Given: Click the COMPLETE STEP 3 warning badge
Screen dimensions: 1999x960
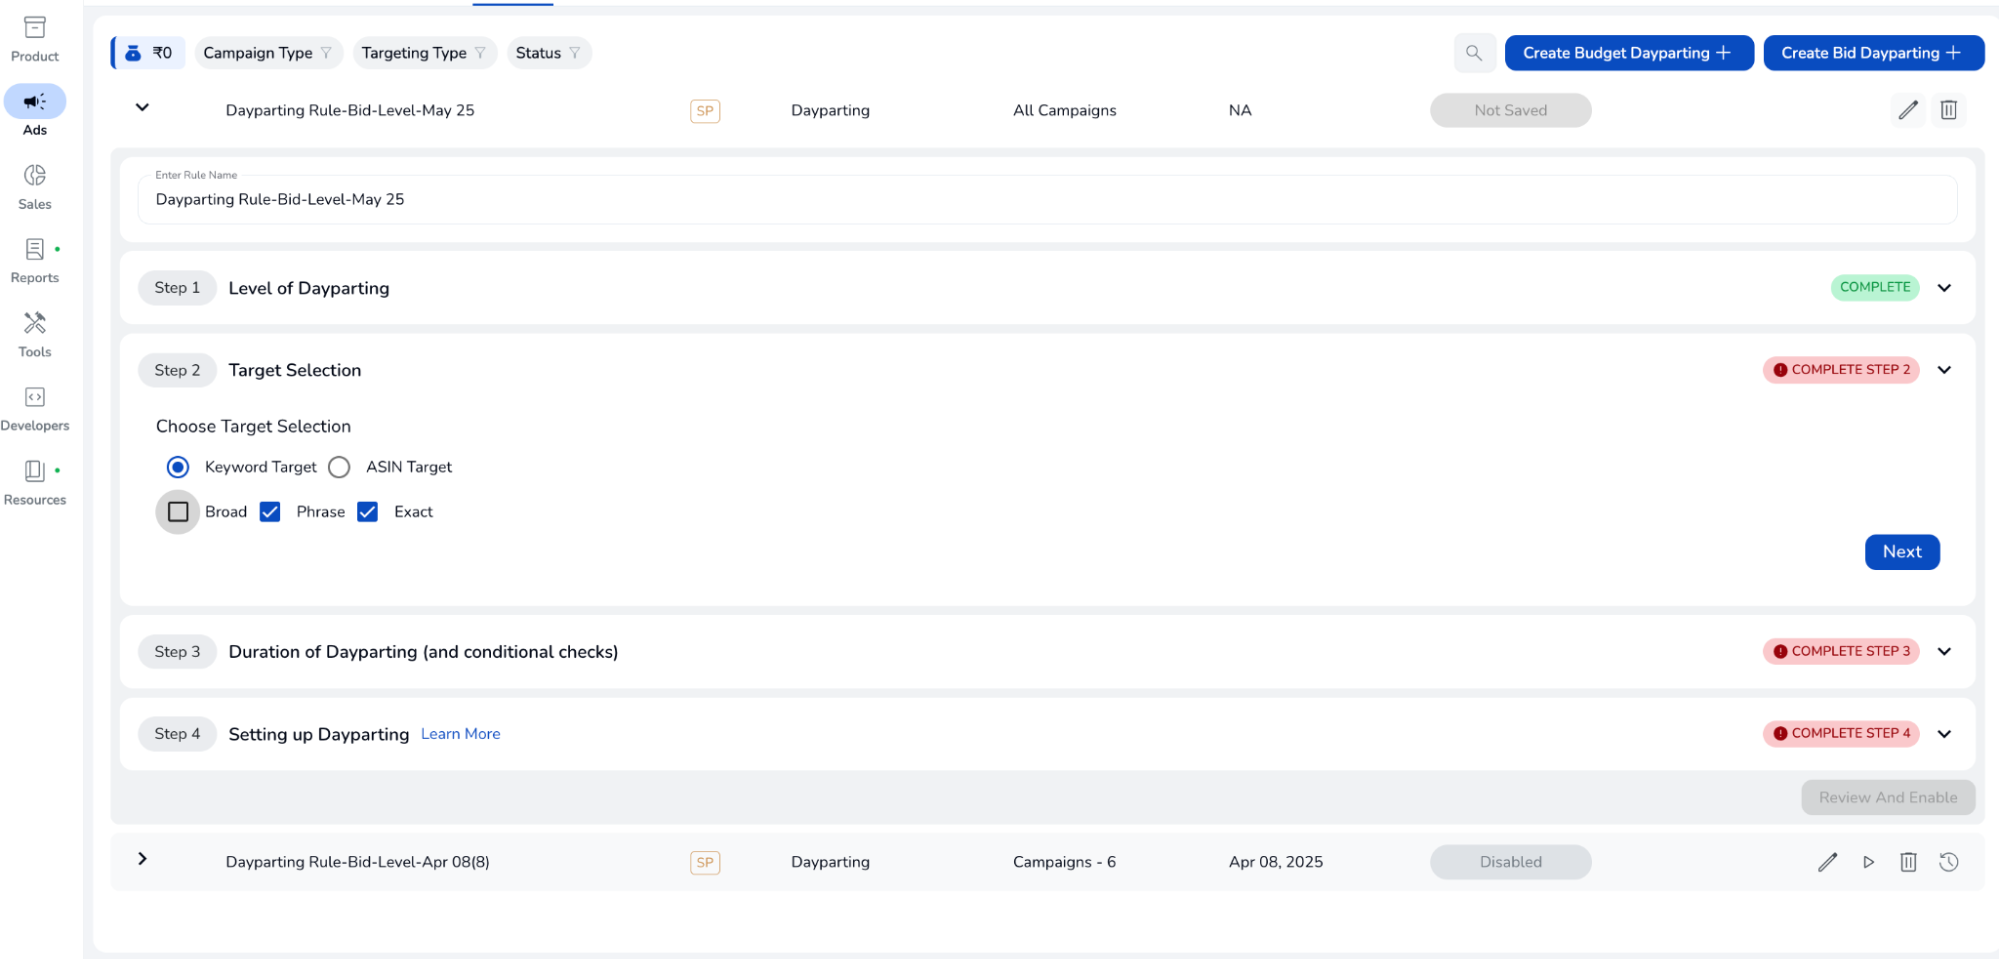Looking at the screenshot, I should click(x=1841, y=652).
